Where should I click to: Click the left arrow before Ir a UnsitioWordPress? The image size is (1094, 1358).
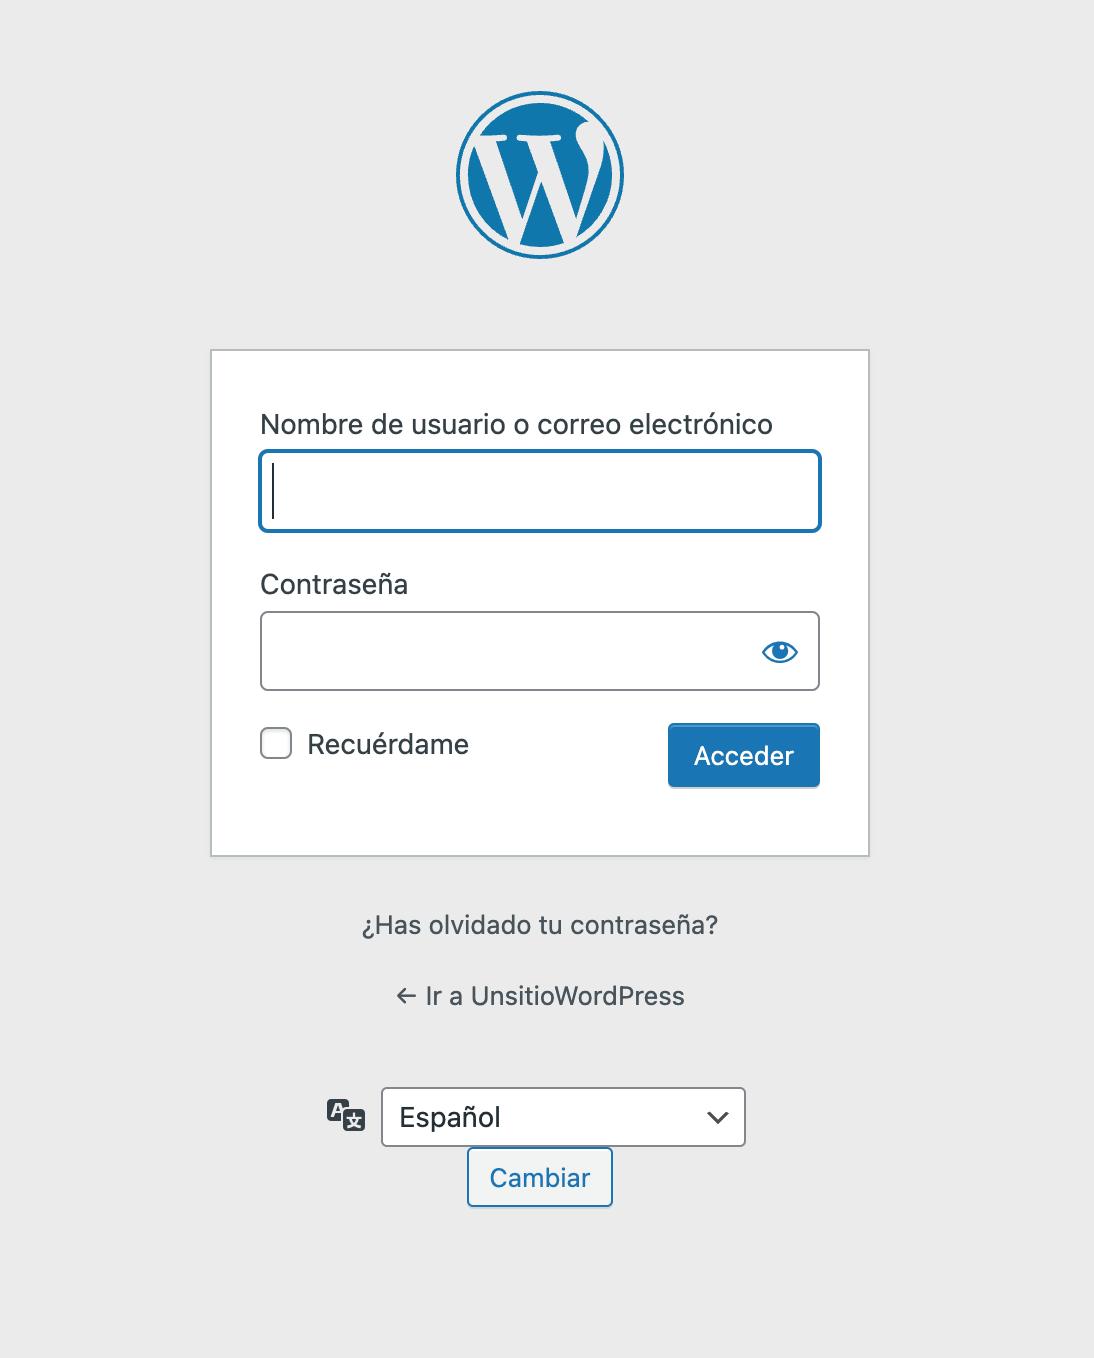[x=406, y=996]
